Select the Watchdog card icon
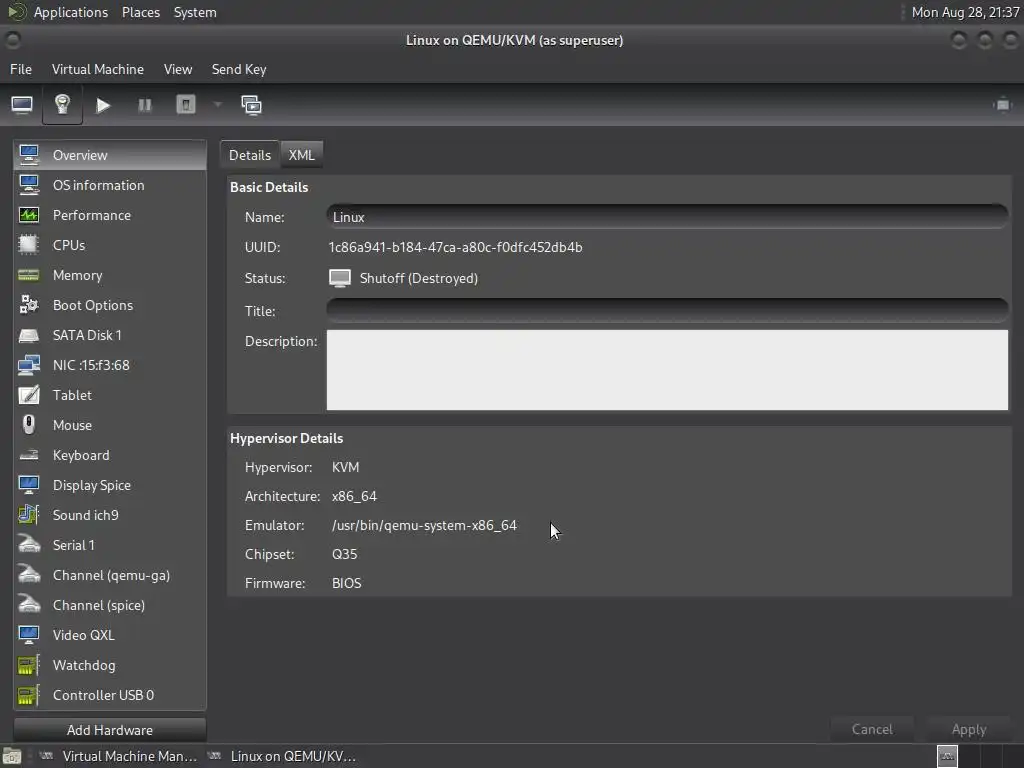 tap(29, 665)
